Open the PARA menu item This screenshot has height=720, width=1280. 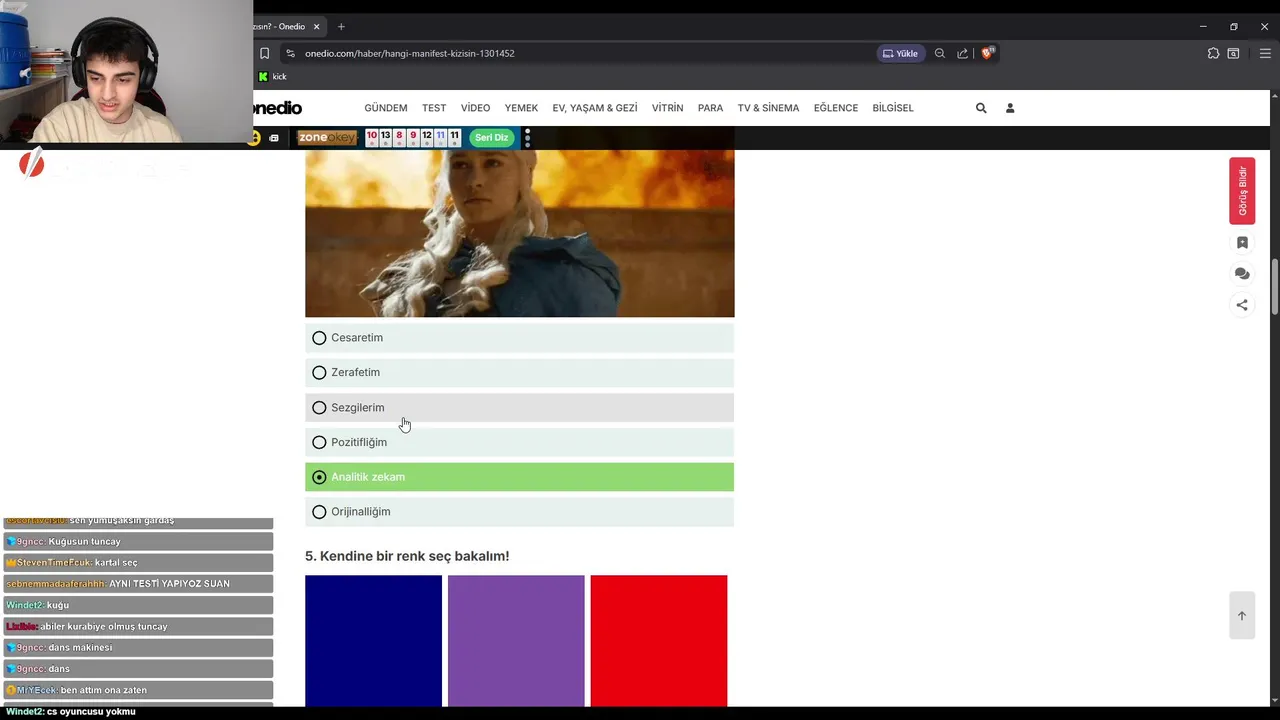[710, 108]
